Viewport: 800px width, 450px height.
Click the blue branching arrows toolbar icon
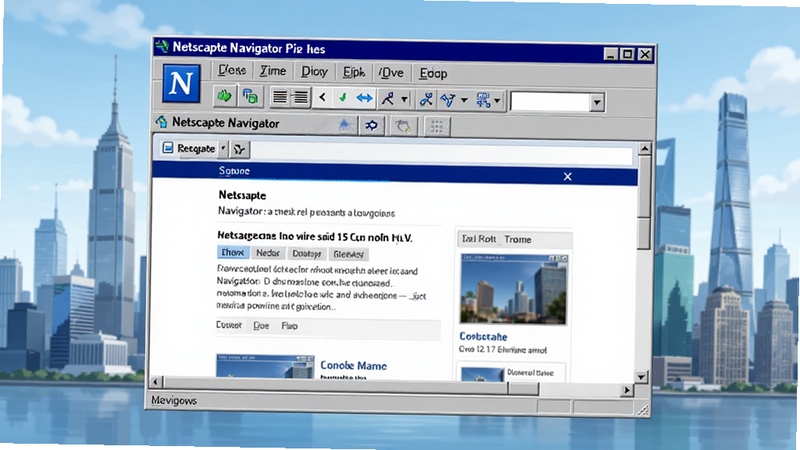pyautogui.click(x=448, y=100)
